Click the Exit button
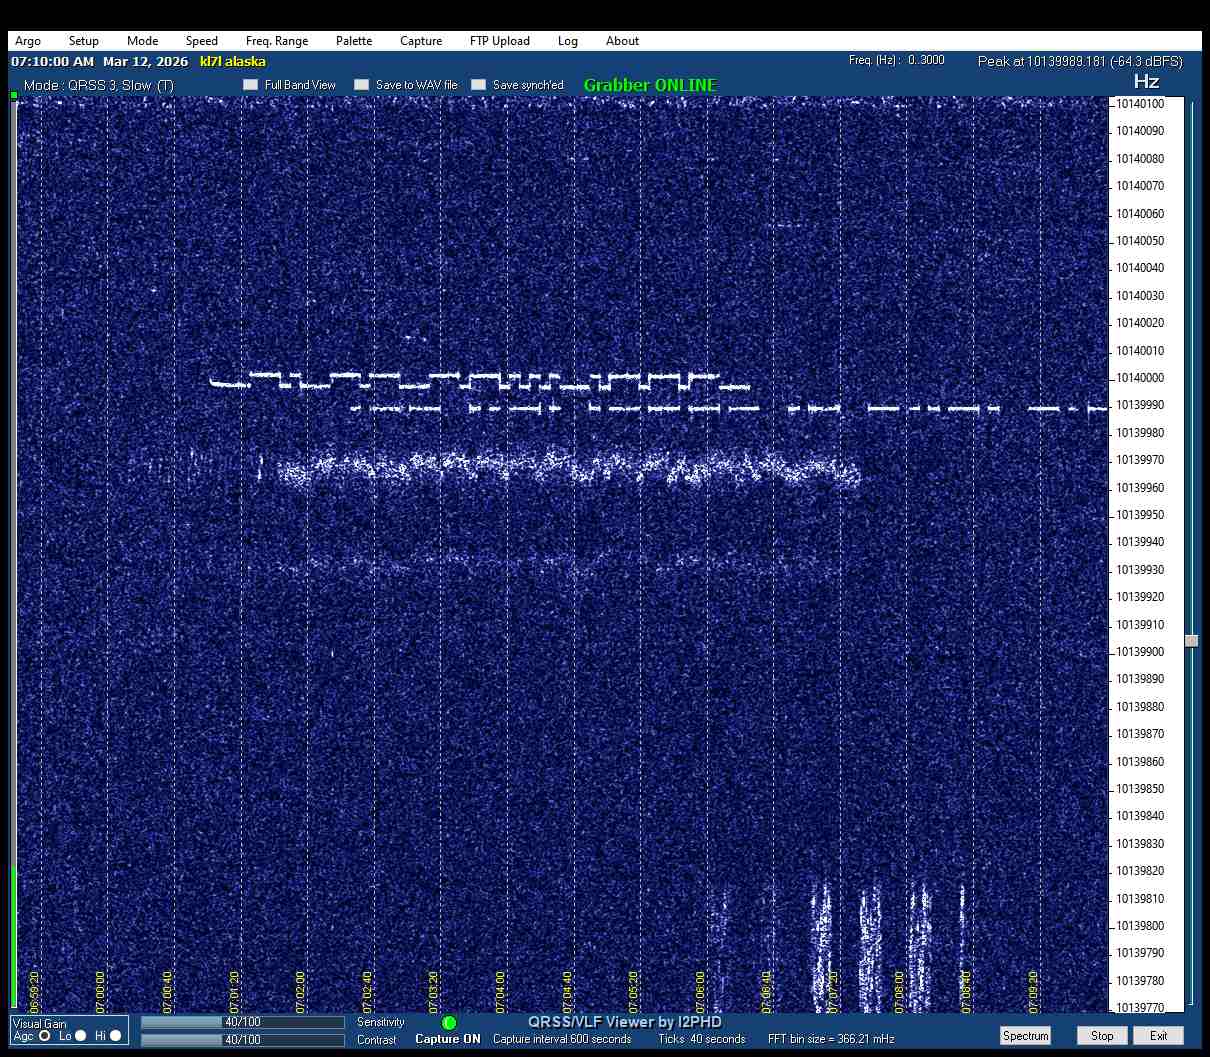The height and width of the screenshot is (1057, 1210). coord(1158,1036)
